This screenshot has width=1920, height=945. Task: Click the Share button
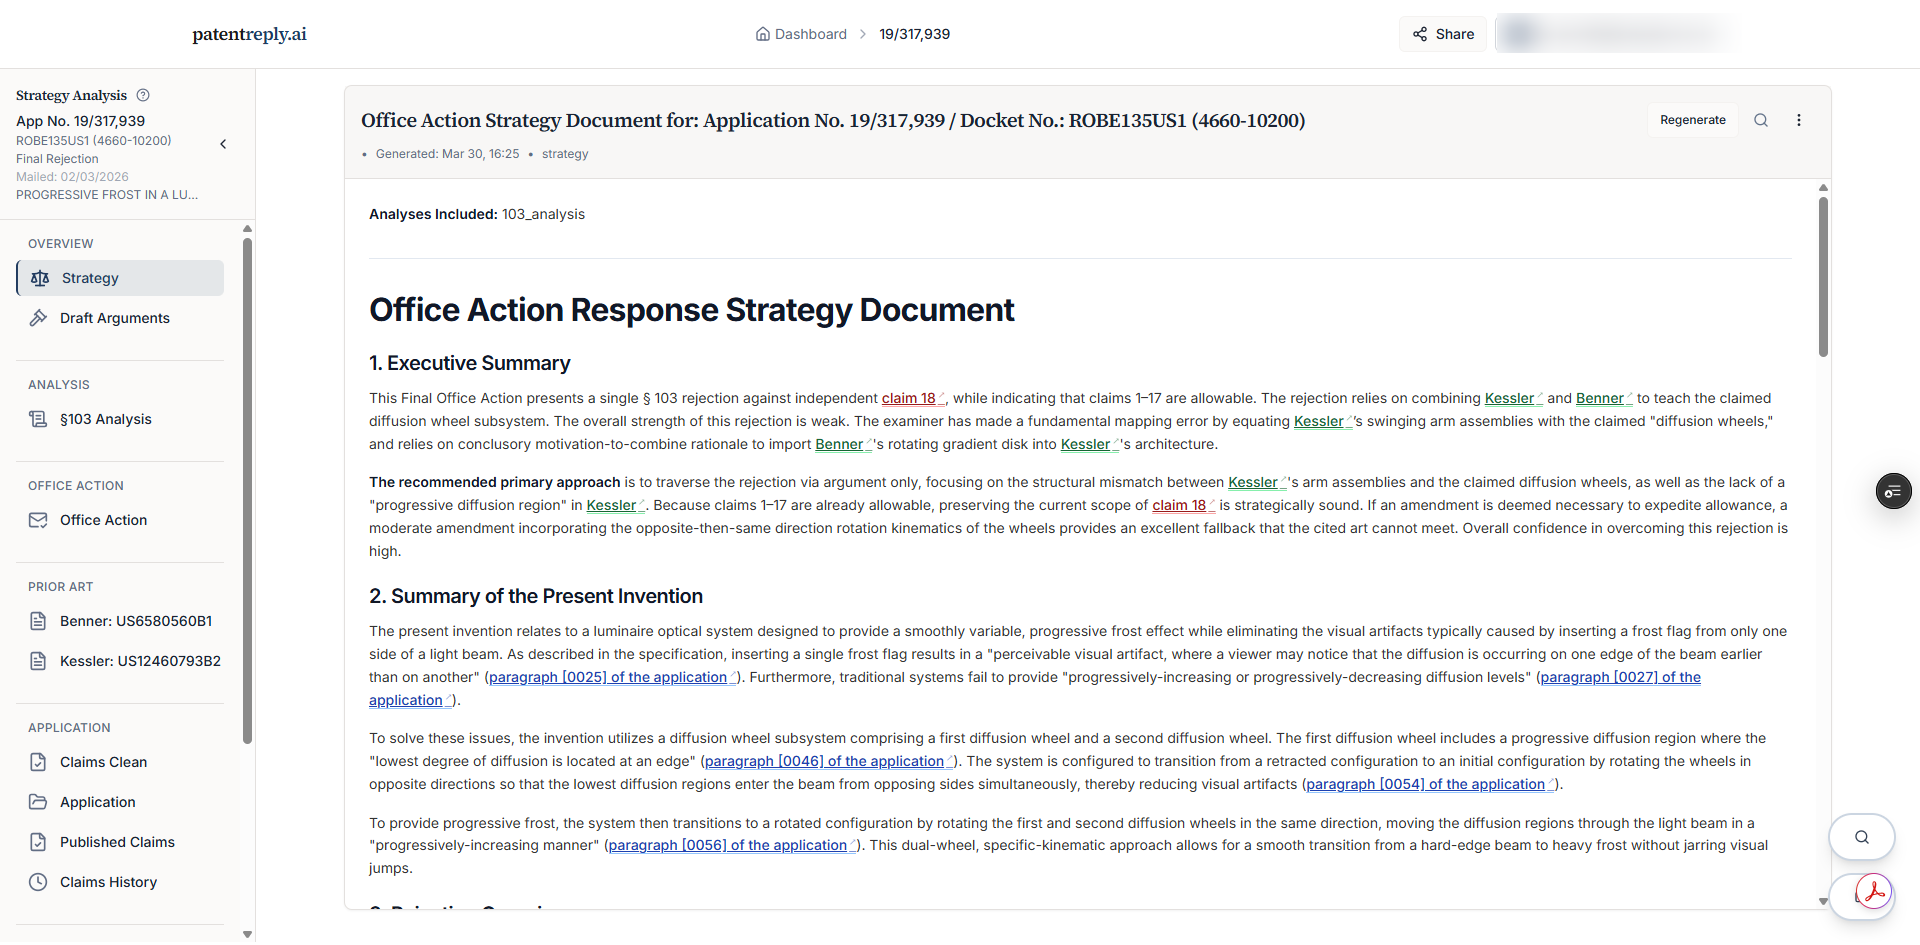pyautogui.click(x=1443, y=34)
